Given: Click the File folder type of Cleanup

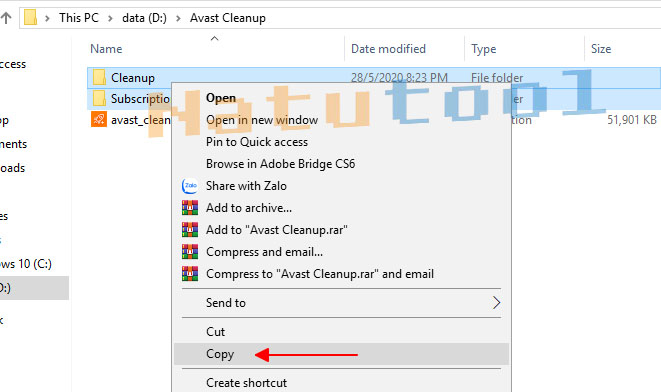Looking at the screenshot, I should pos(497,78).
